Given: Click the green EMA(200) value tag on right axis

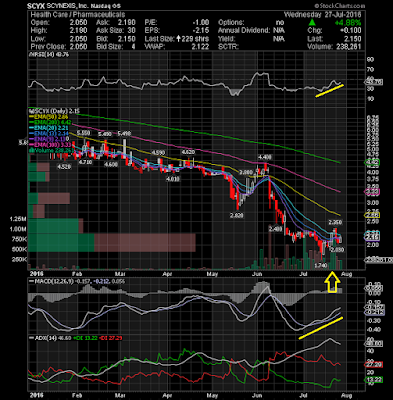Looking at the screenshot, I should [372, 163].
